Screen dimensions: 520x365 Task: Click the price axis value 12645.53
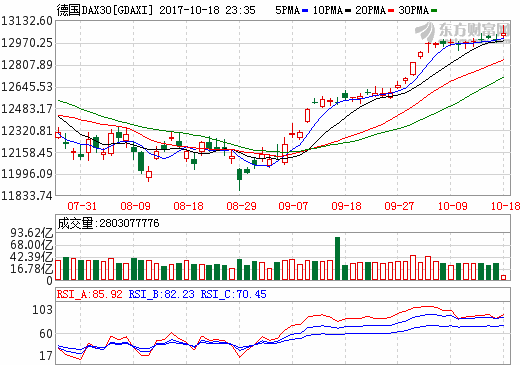point(27,87)
